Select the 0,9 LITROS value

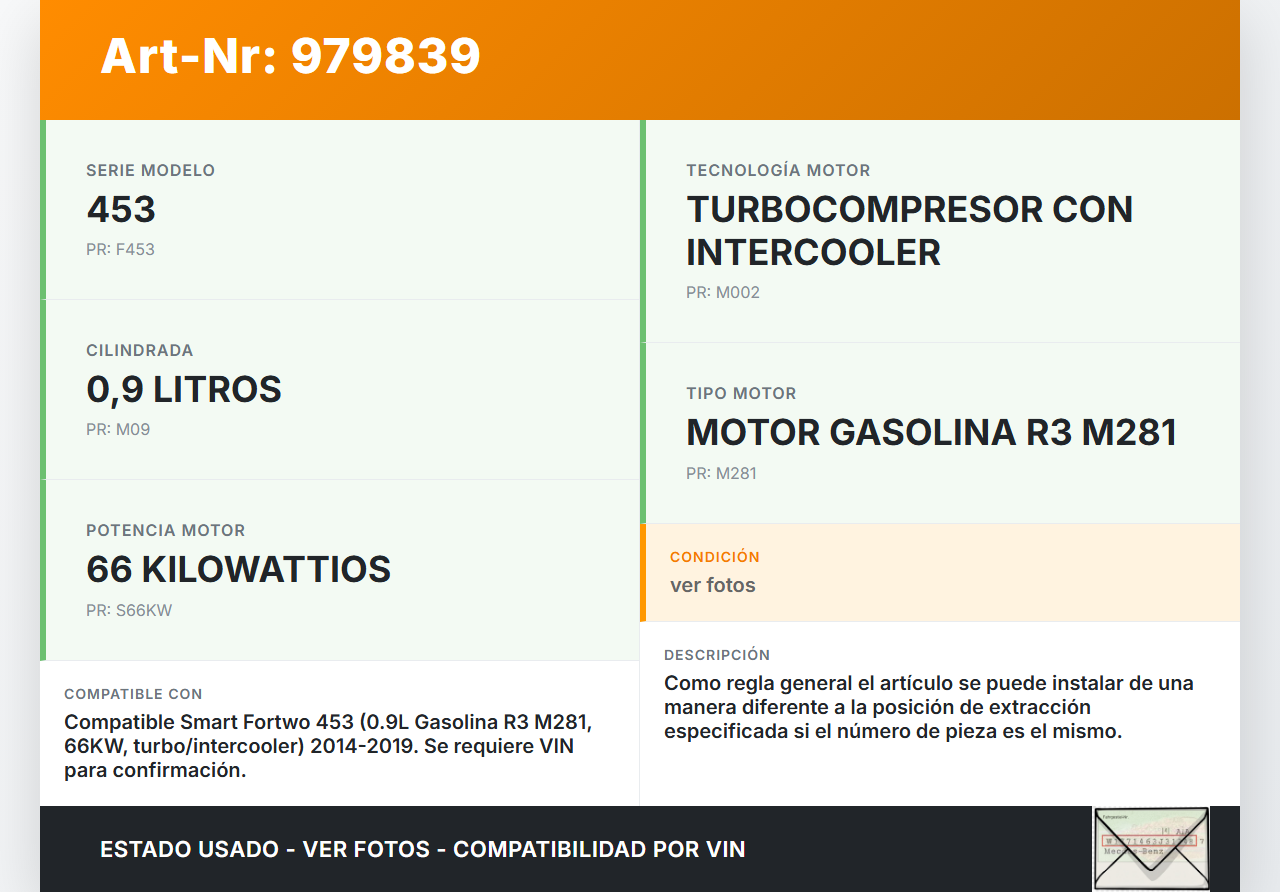point(184,389)
